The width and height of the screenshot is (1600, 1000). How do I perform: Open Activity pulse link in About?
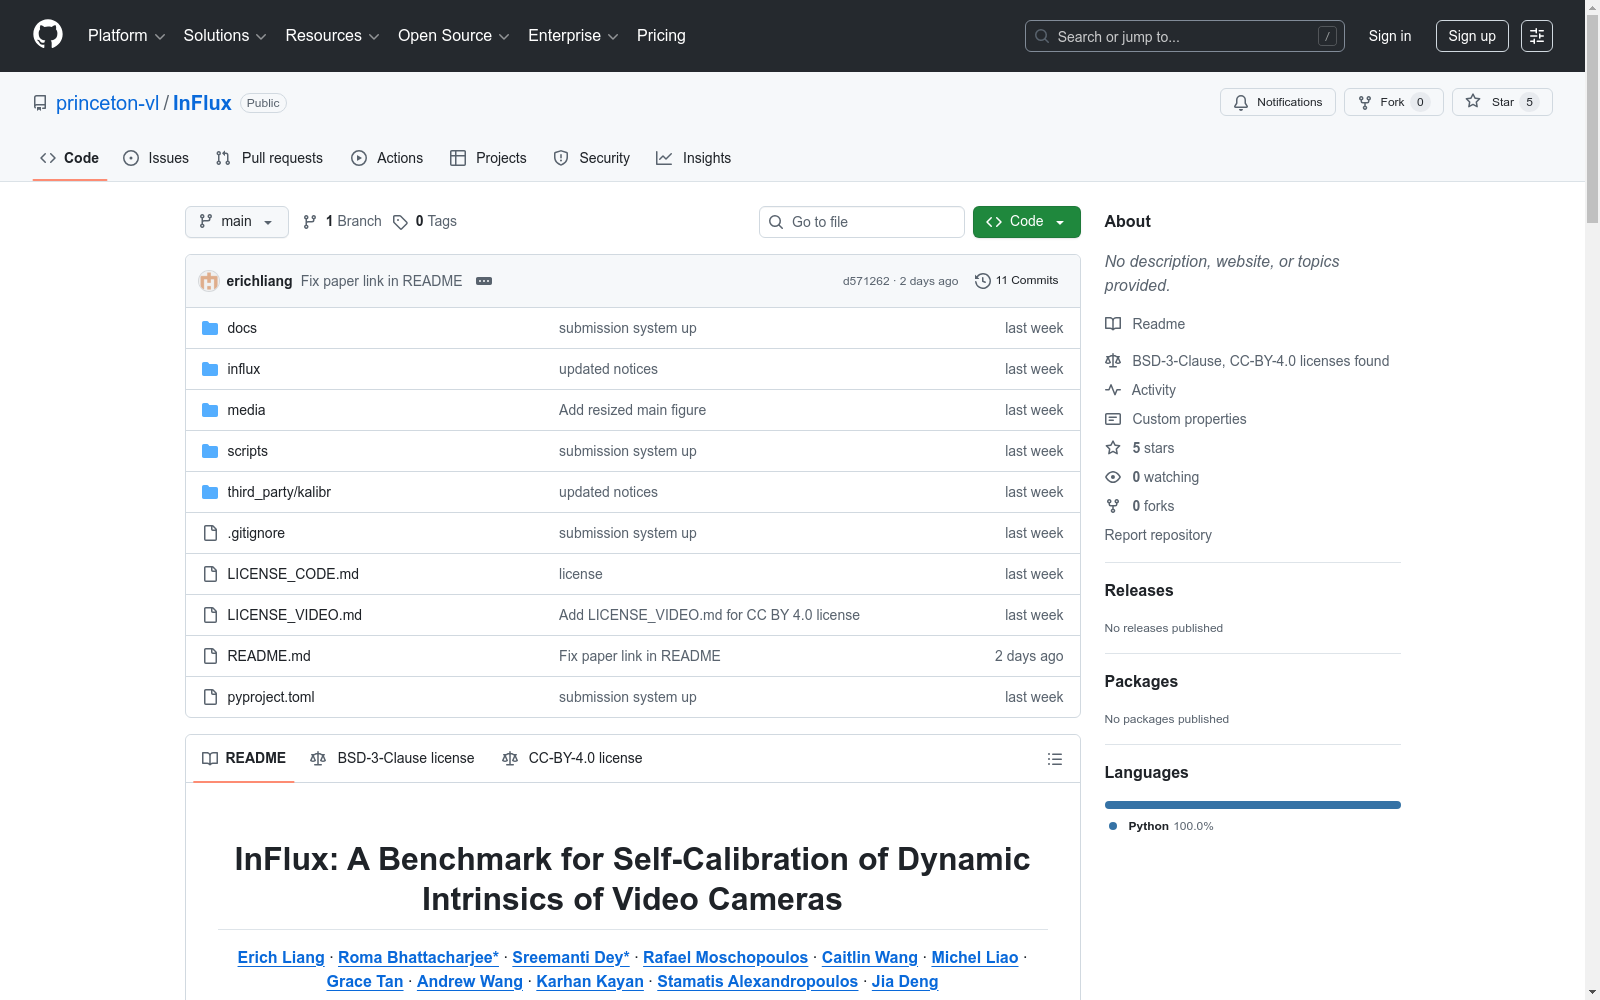click(x=1140, y=390)
